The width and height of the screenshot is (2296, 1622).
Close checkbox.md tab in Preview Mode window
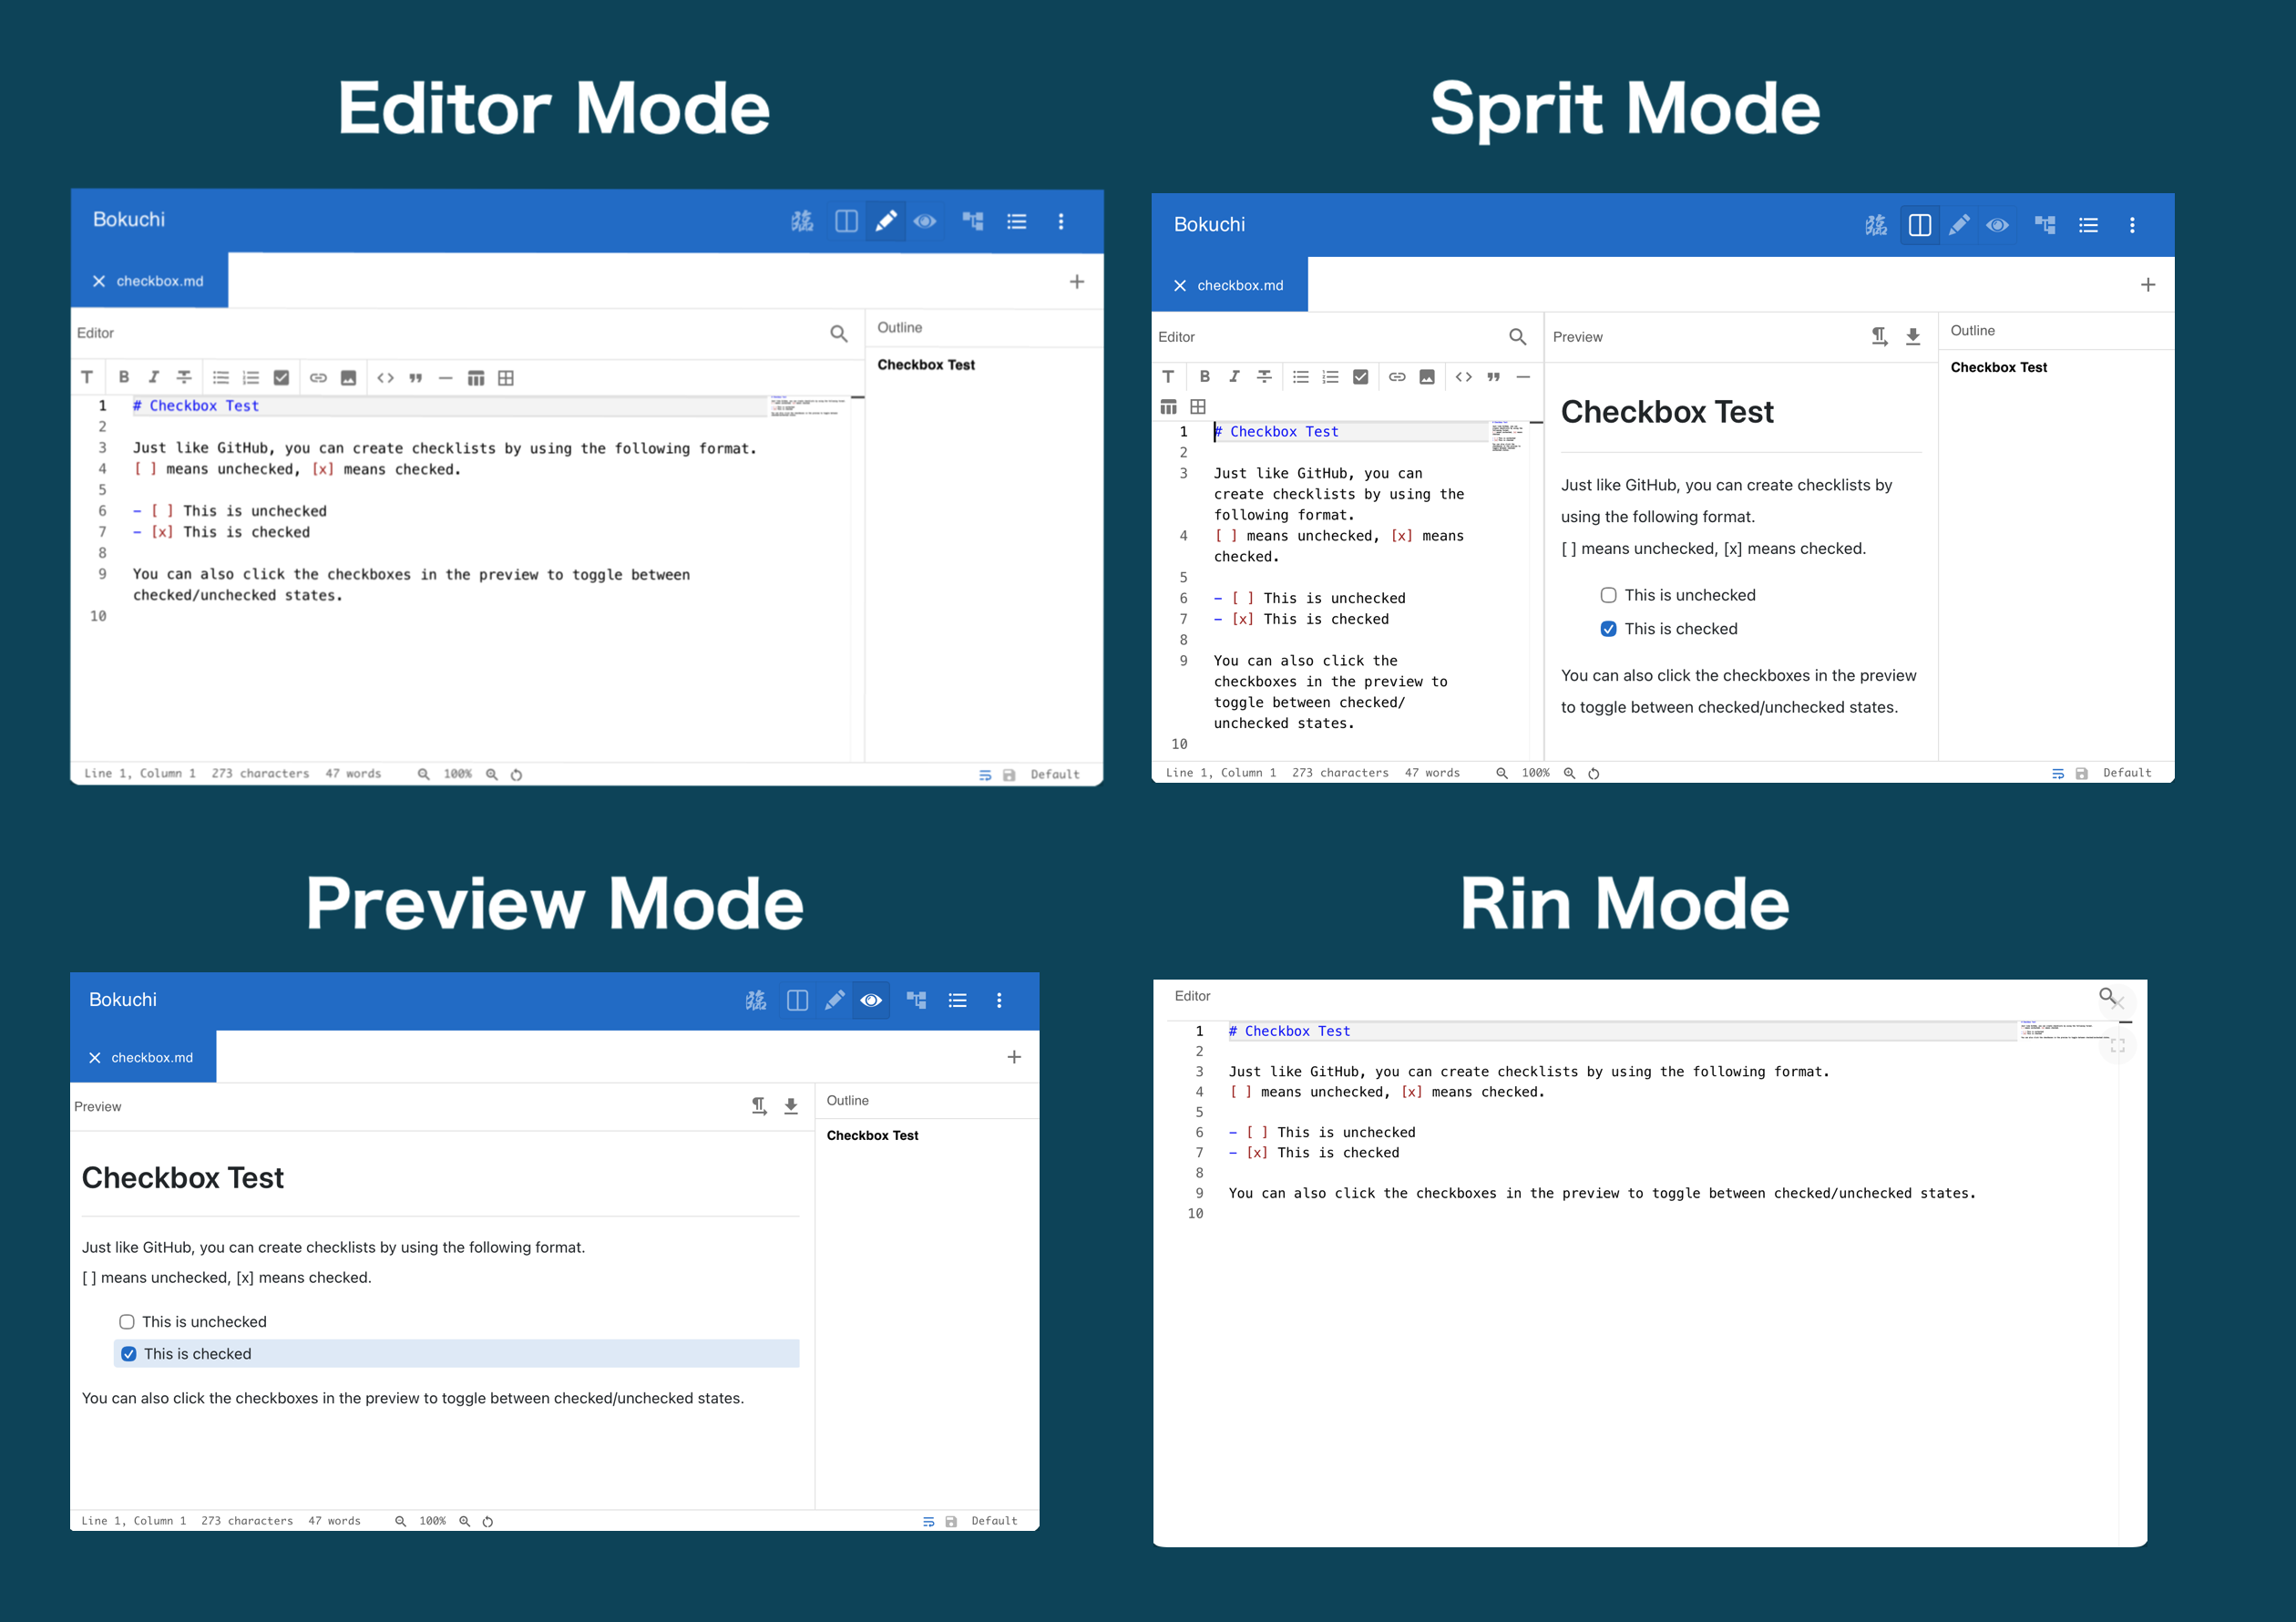click(95, 1058)
